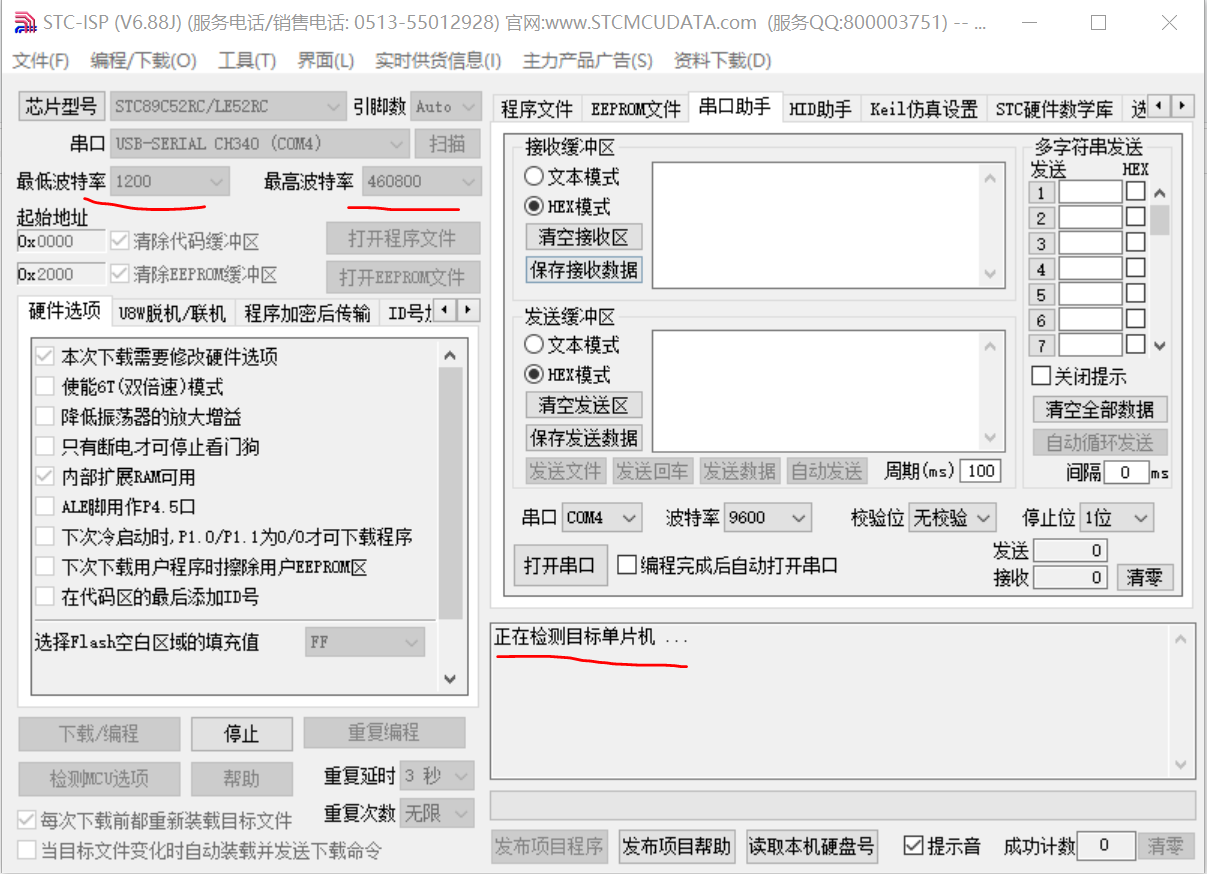
Task: Select HEX模式 in receive buffer
Action: coord(567,207)
